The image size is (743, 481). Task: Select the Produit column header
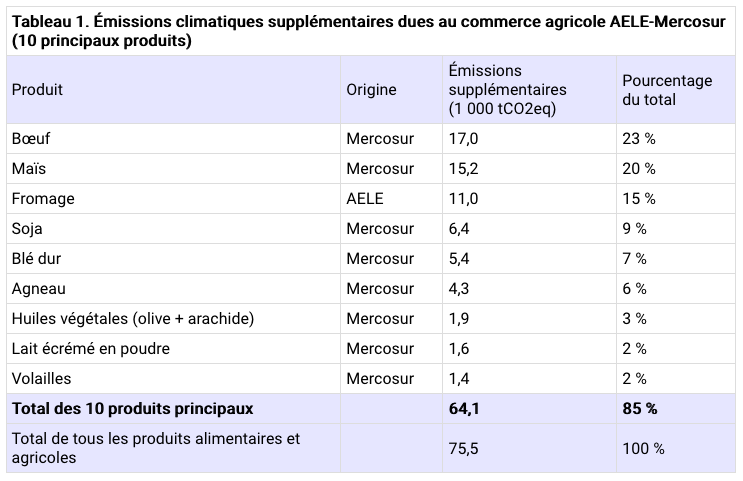click(x=38, y=89)
